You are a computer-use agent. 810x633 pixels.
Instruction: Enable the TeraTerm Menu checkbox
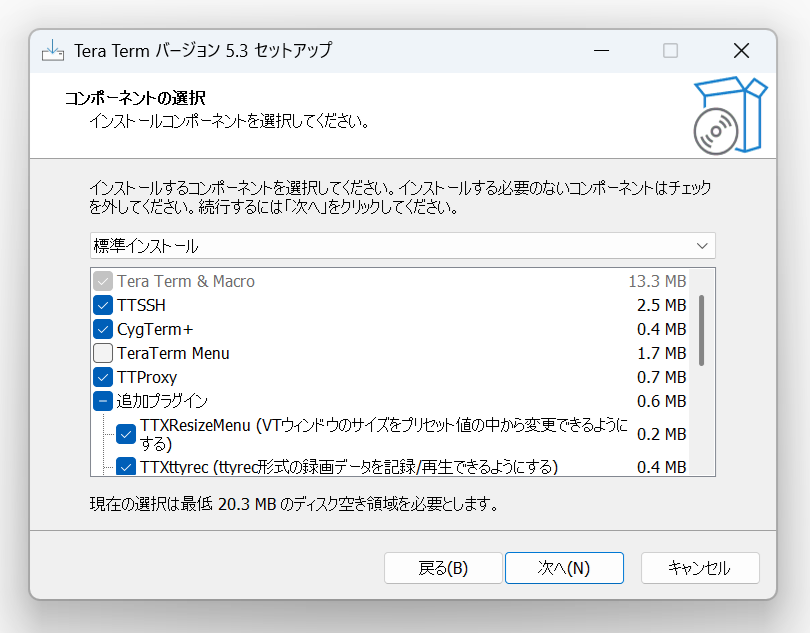pos(103,353)
